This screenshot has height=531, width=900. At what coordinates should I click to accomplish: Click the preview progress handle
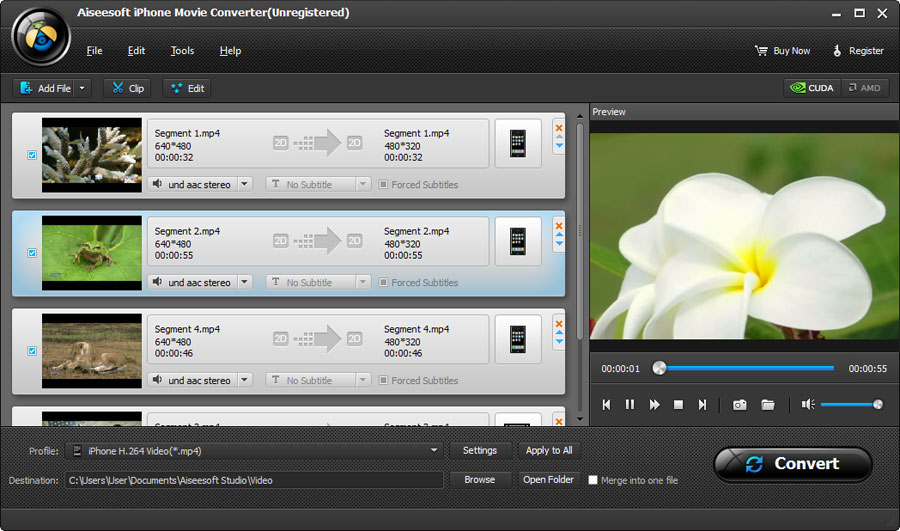(660, 369)
